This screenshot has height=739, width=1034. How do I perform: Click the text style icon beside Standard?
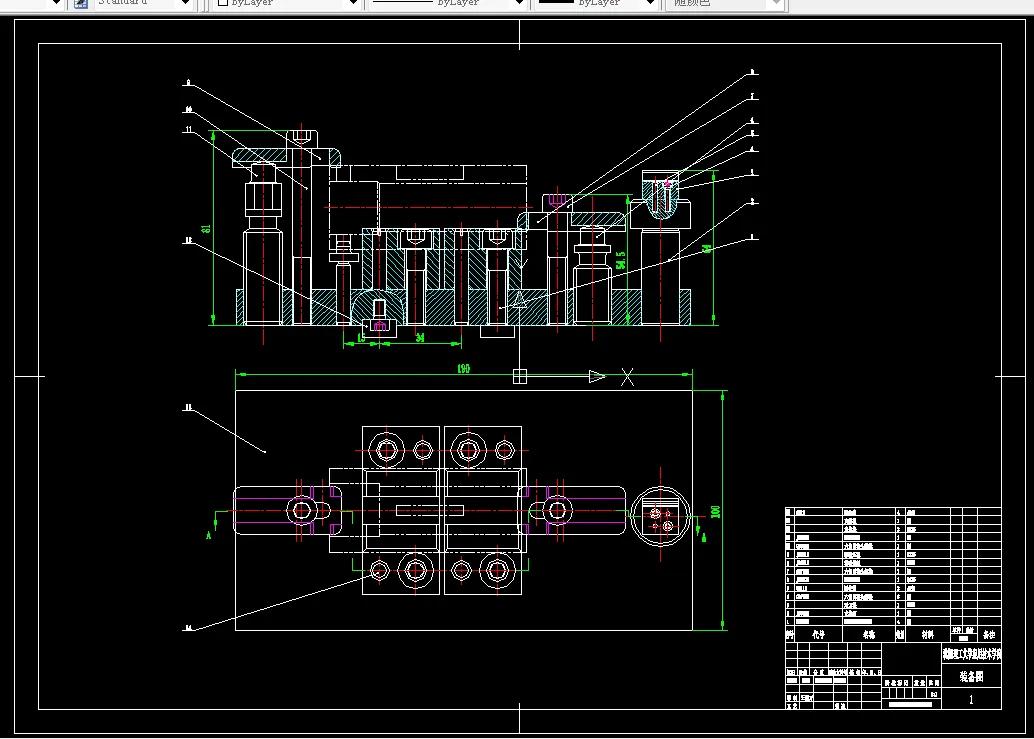coord(80,3)
